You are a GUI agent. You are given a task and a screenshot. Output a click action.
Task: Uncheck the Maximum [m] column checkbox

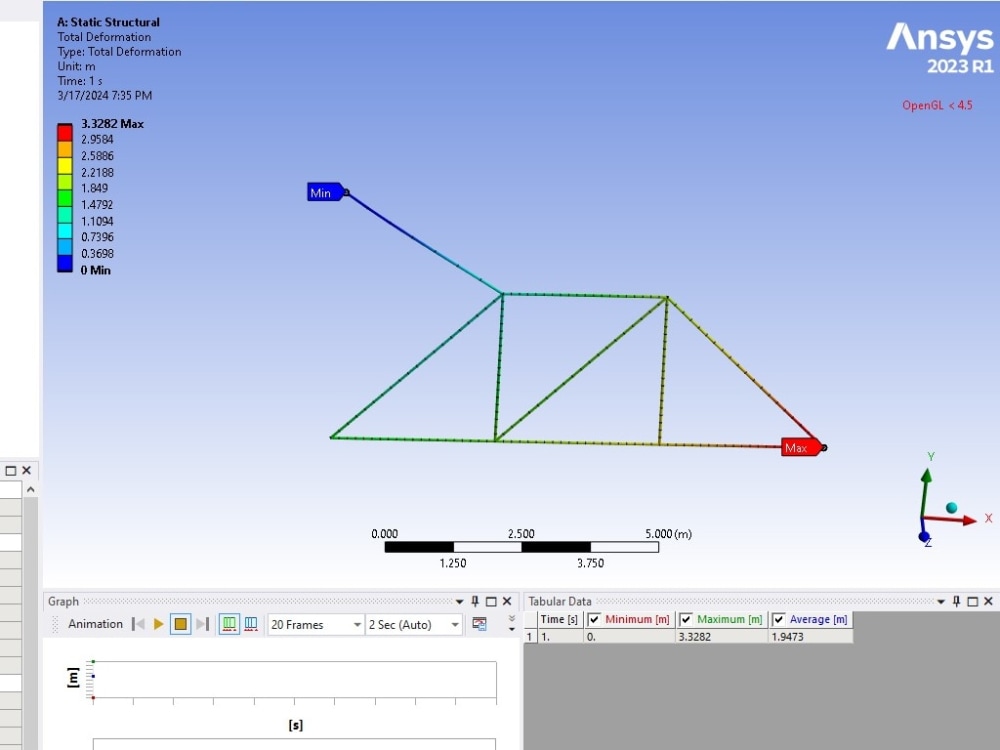click(684, 619)
